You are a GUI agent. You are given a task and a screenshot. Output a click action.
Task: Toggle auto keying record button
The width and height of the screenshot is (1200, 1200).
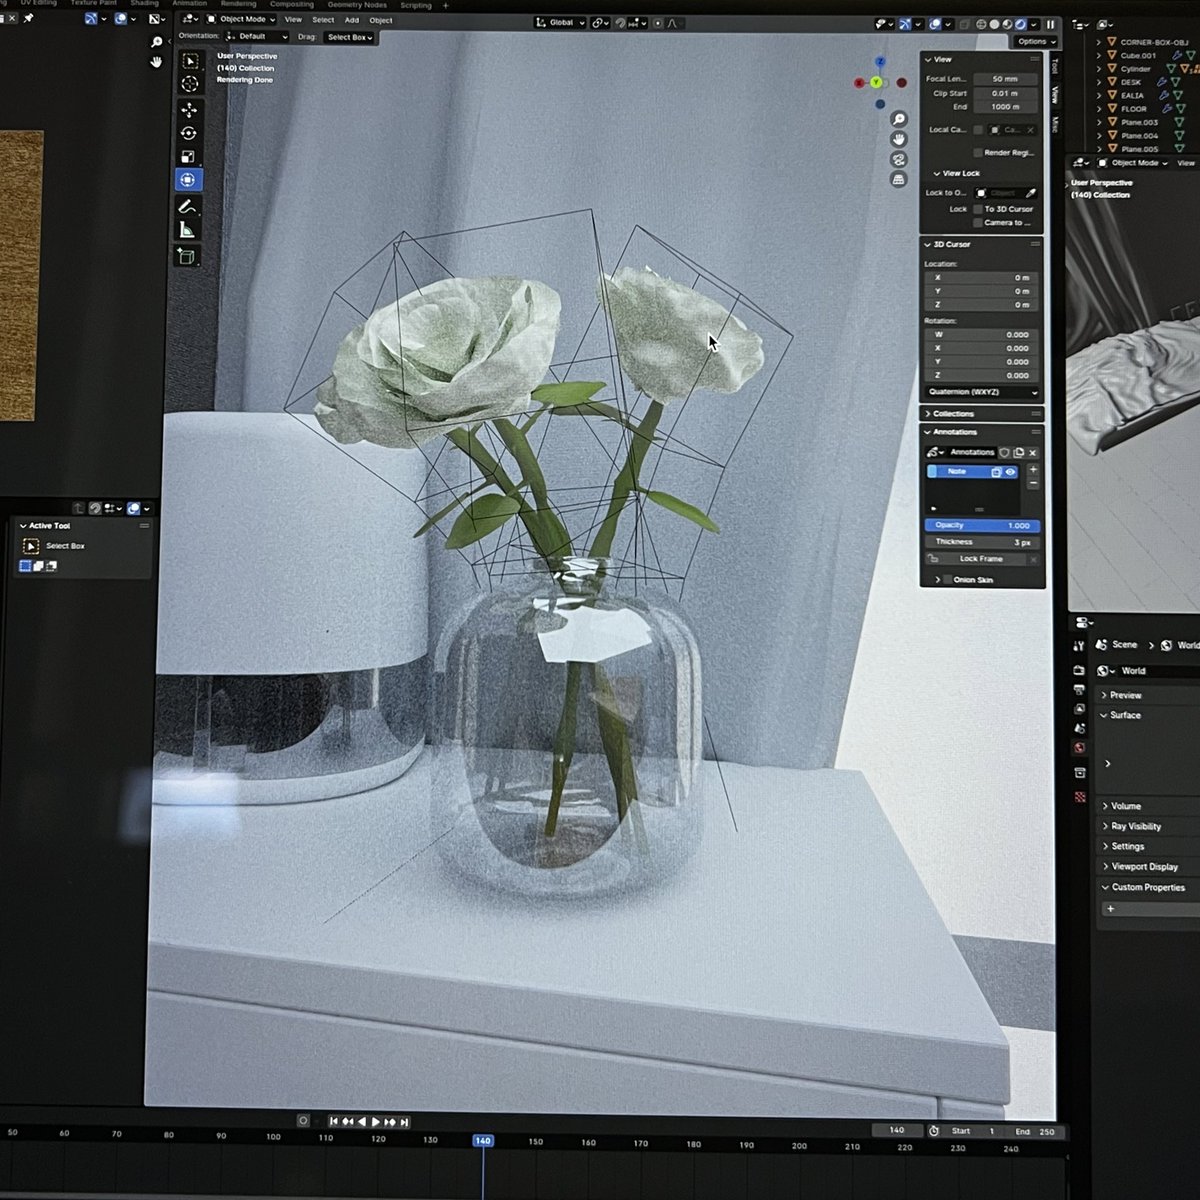point(303,1121)
